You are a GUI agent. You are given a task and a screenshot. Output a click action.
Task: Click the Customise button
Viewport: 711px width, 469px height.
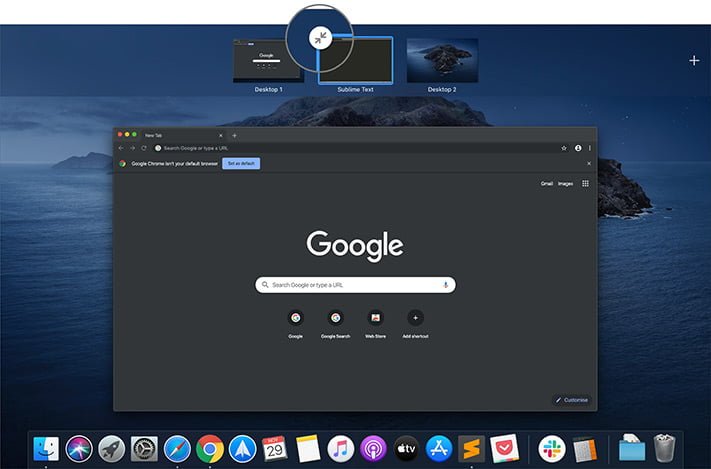click(x=572, y=400)
